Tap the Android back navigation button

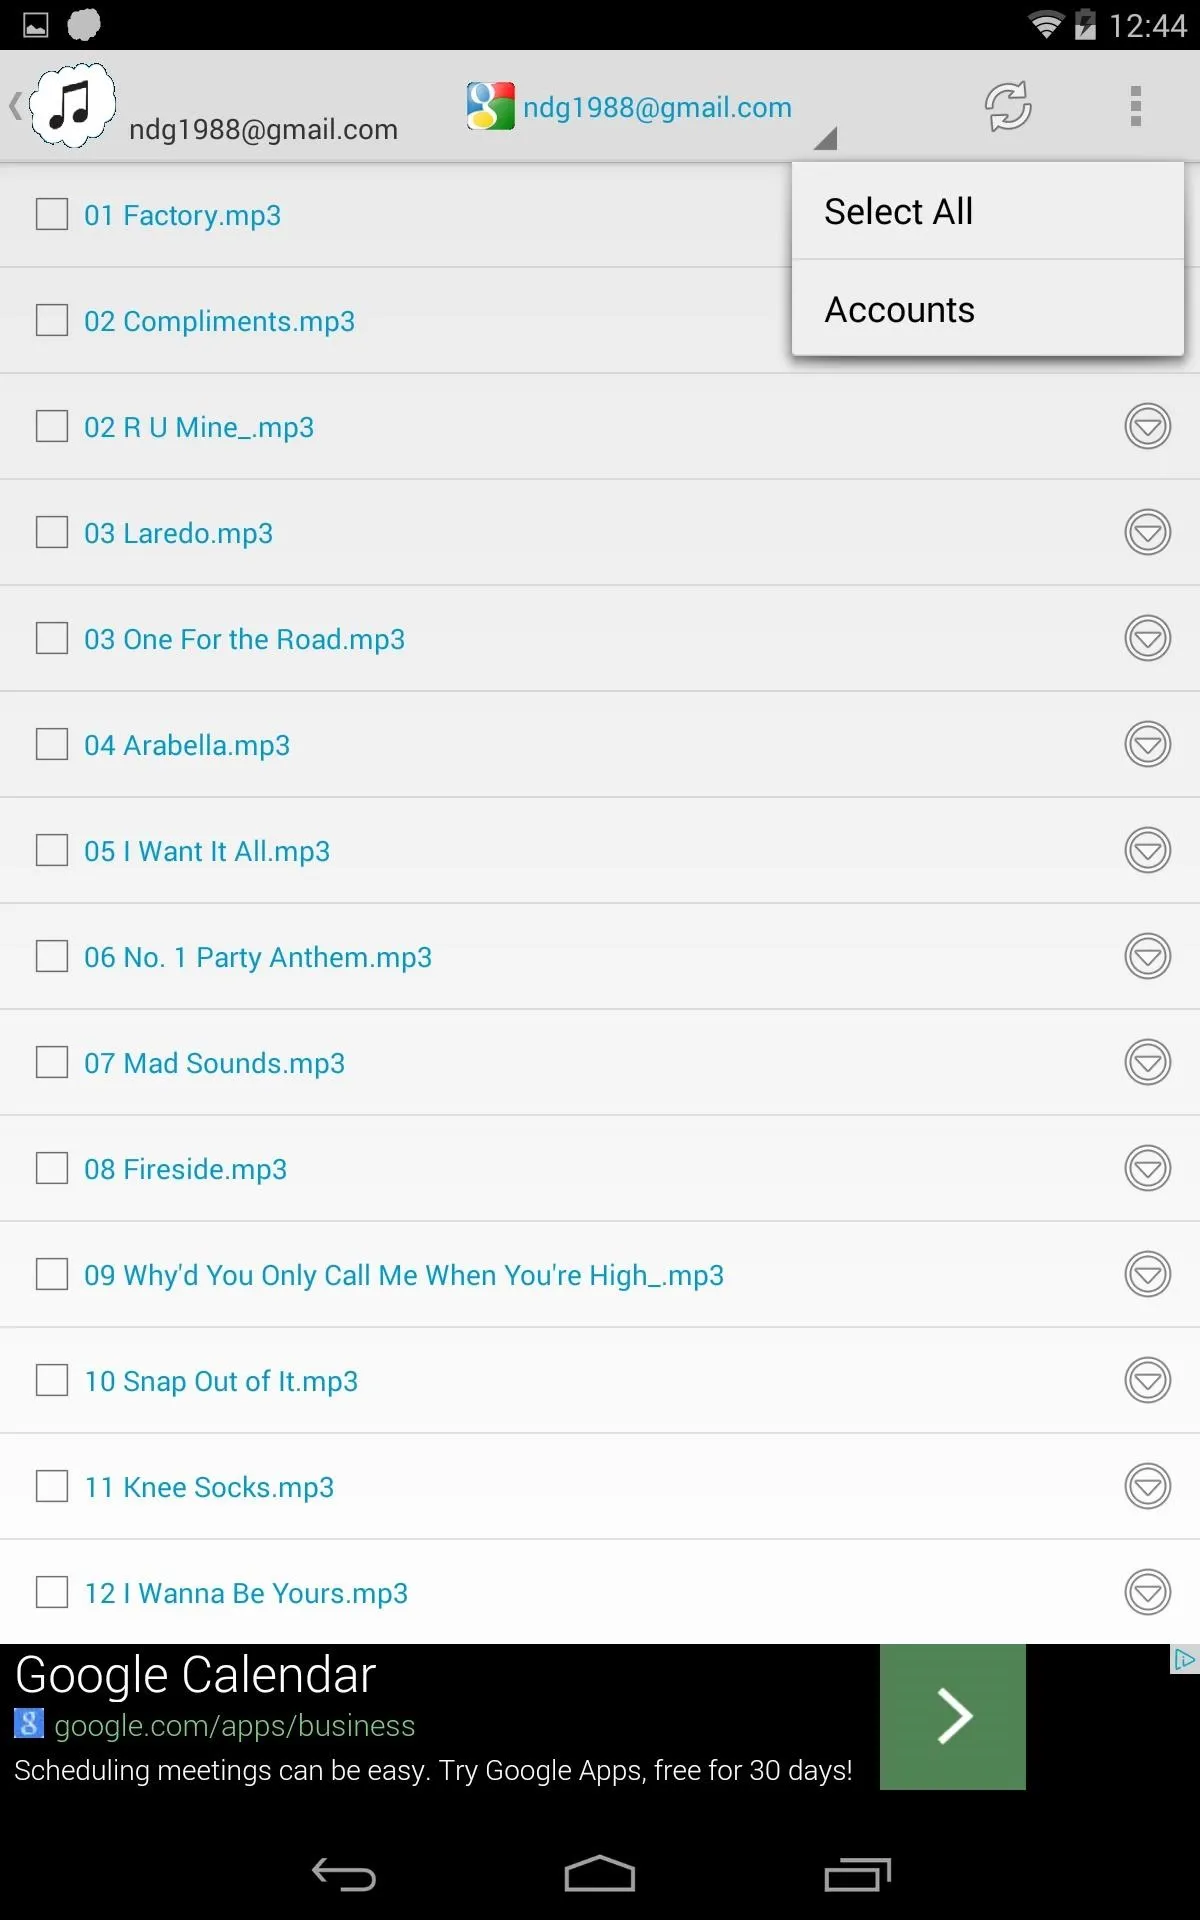point(344,1874)
